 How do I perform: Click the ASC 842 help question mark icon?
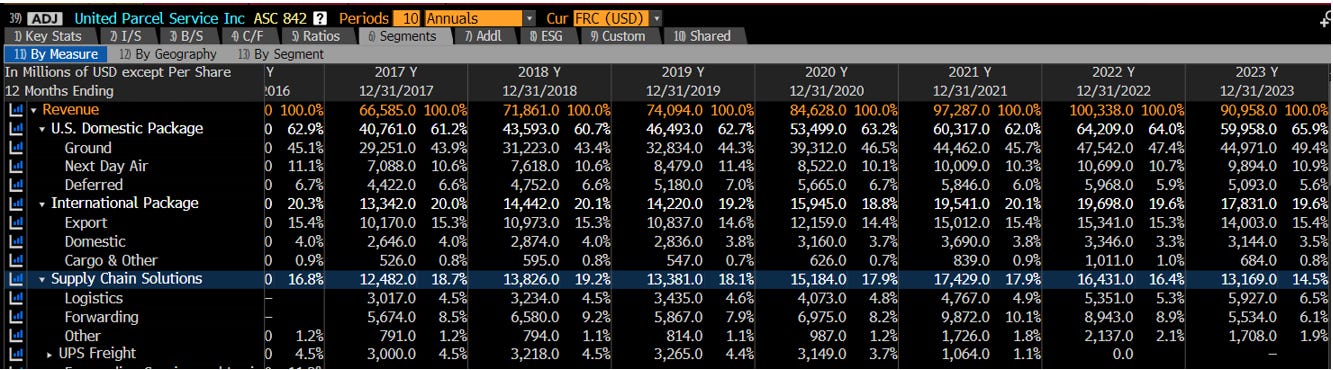click(320, 18)
